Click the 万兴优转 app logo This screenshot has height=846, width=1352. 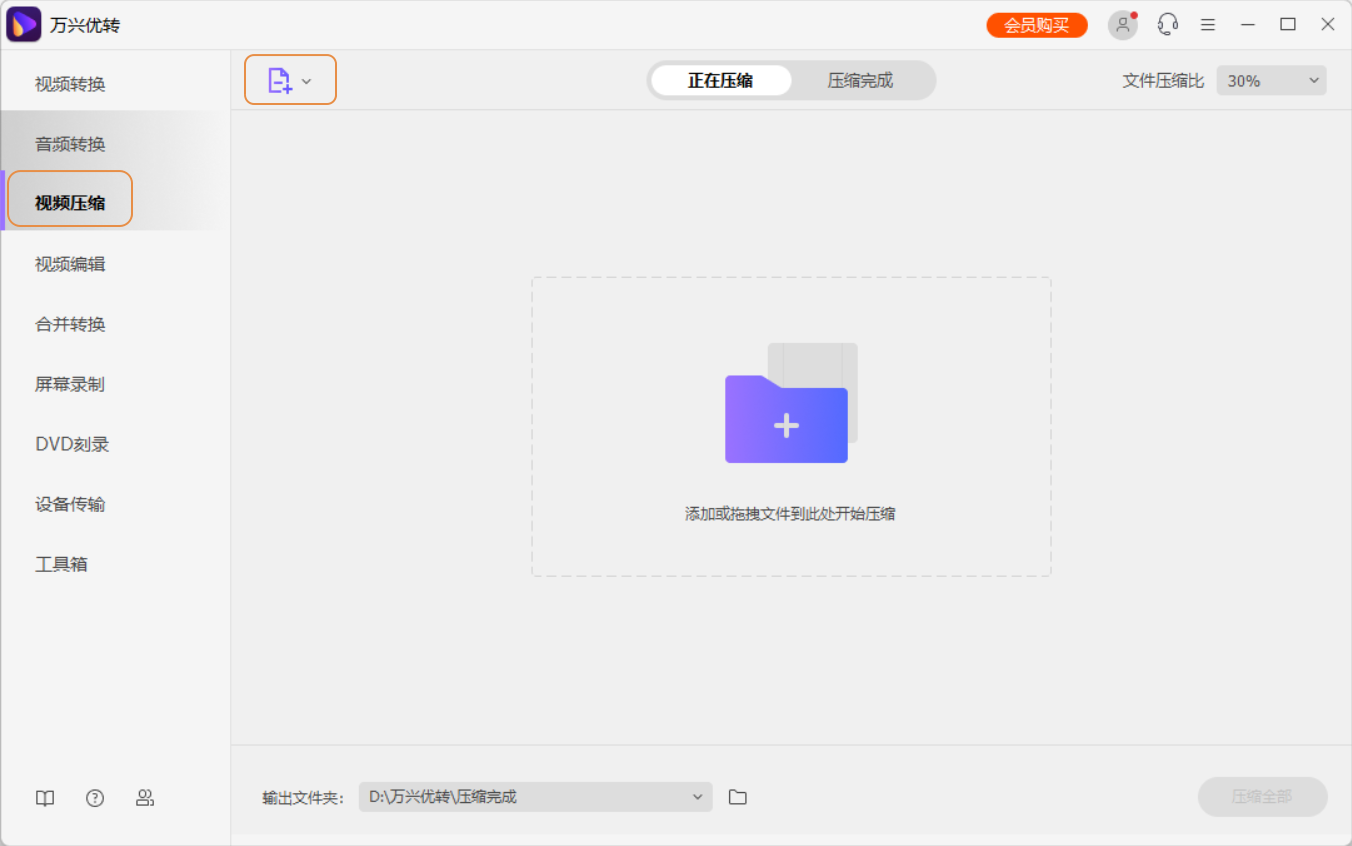[x=22, y=23]
